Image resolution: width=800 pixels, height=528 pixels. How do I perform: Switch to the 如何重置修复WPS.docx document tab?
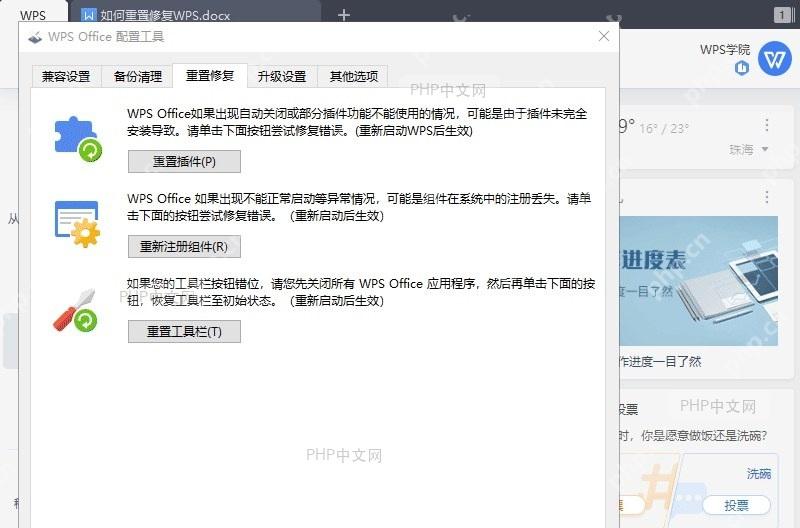pos(195,14)
